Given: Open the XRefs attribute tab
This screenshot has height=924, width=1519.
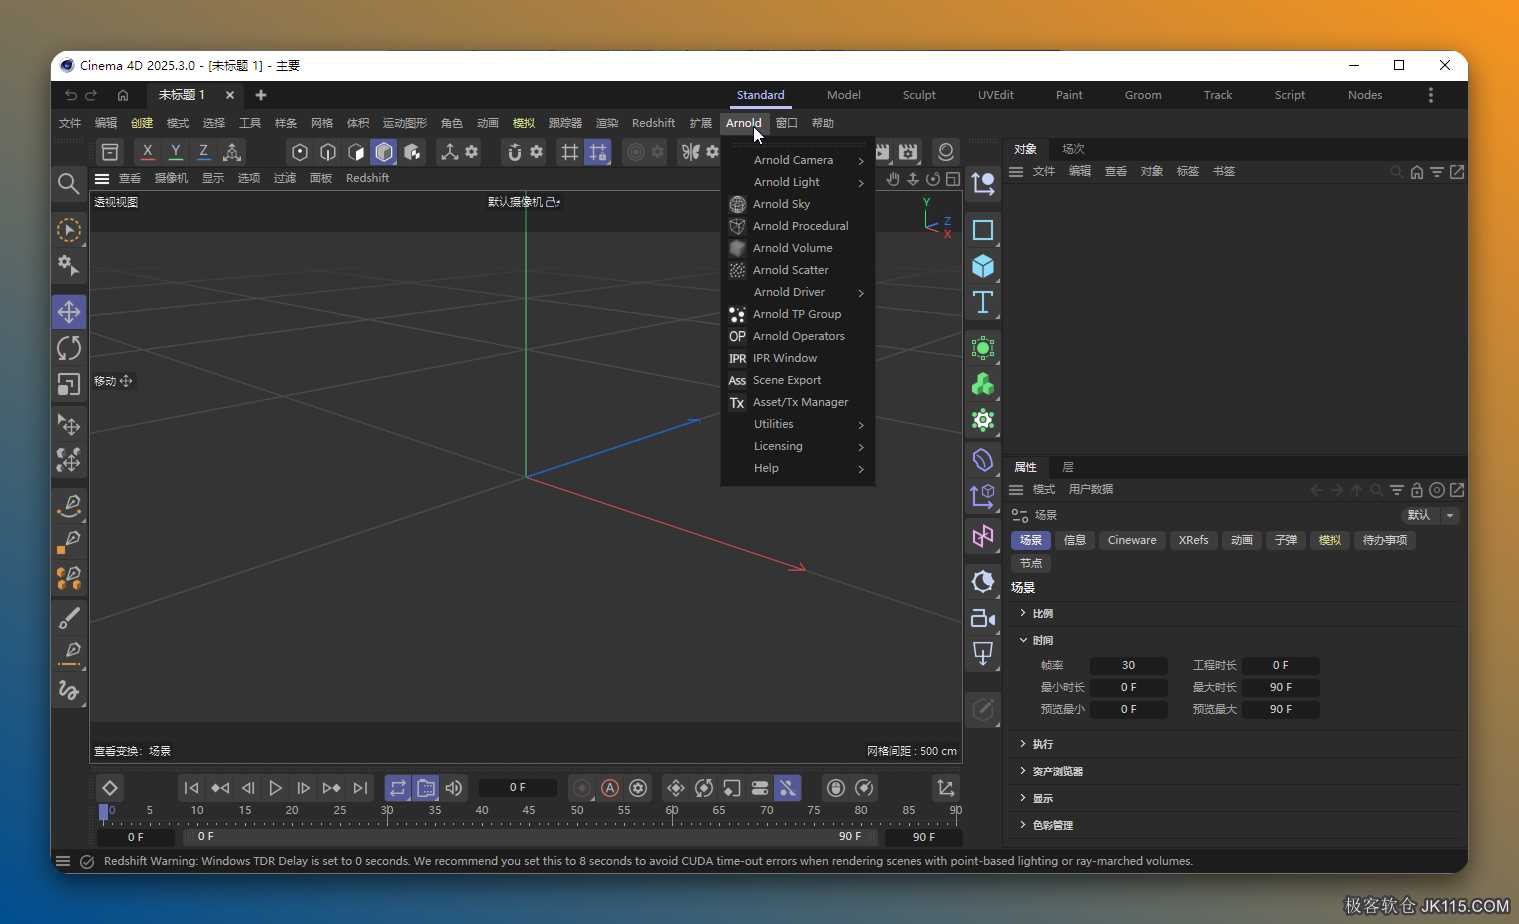Looking at the screenshot, I should point(1193,540).
